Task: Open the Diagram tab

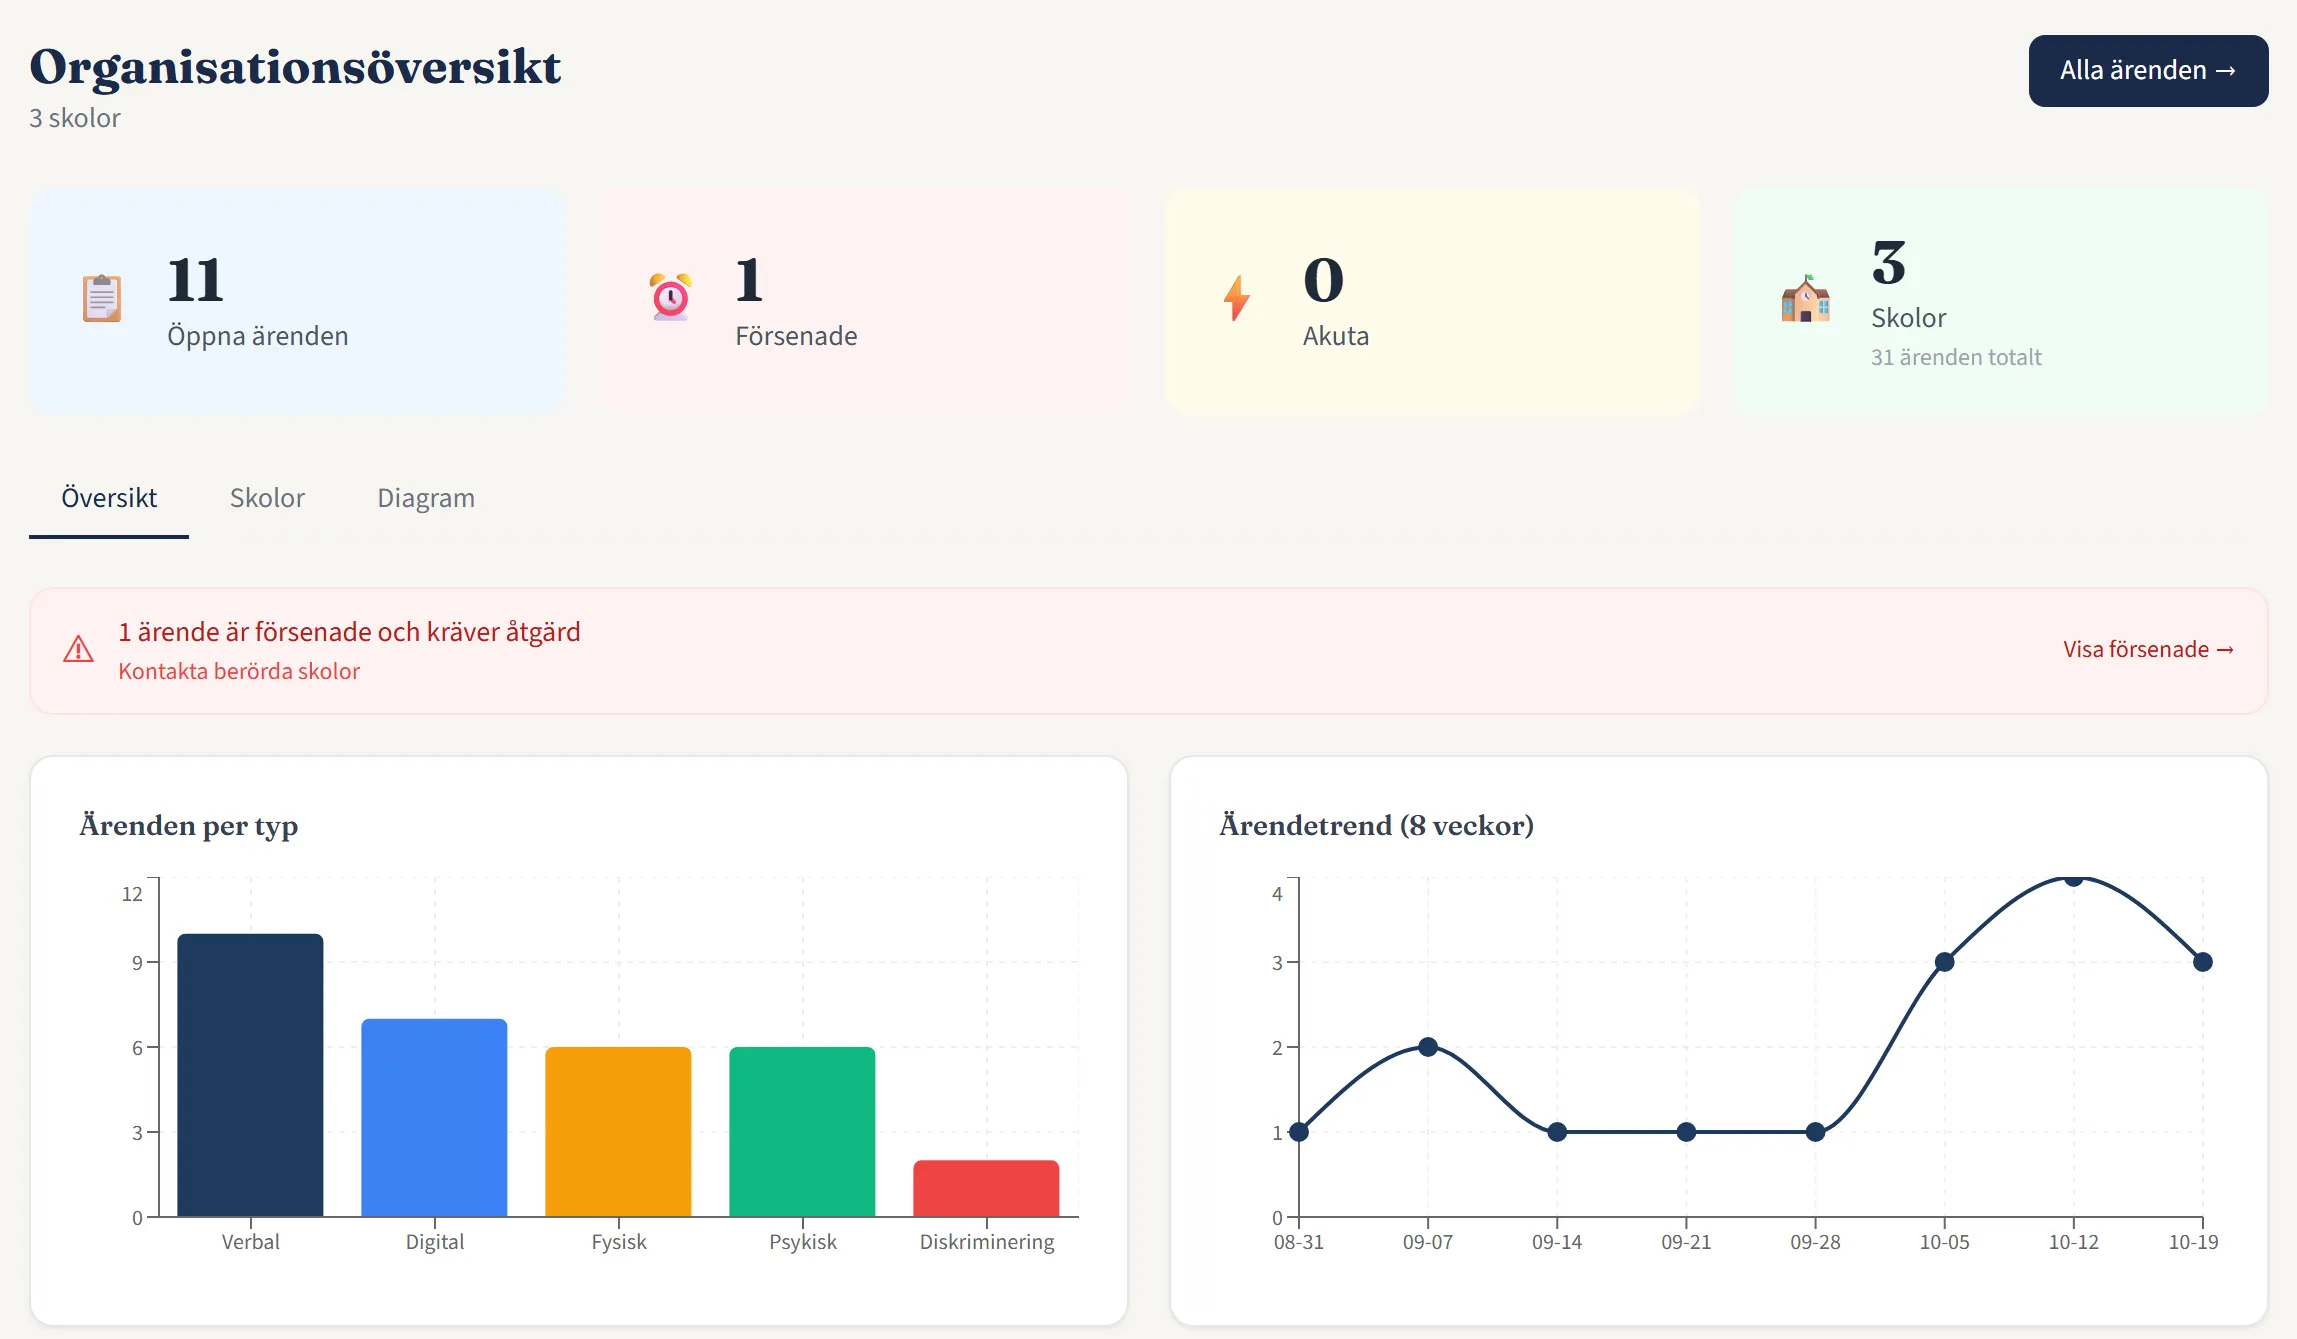Action: pos(426,498)
